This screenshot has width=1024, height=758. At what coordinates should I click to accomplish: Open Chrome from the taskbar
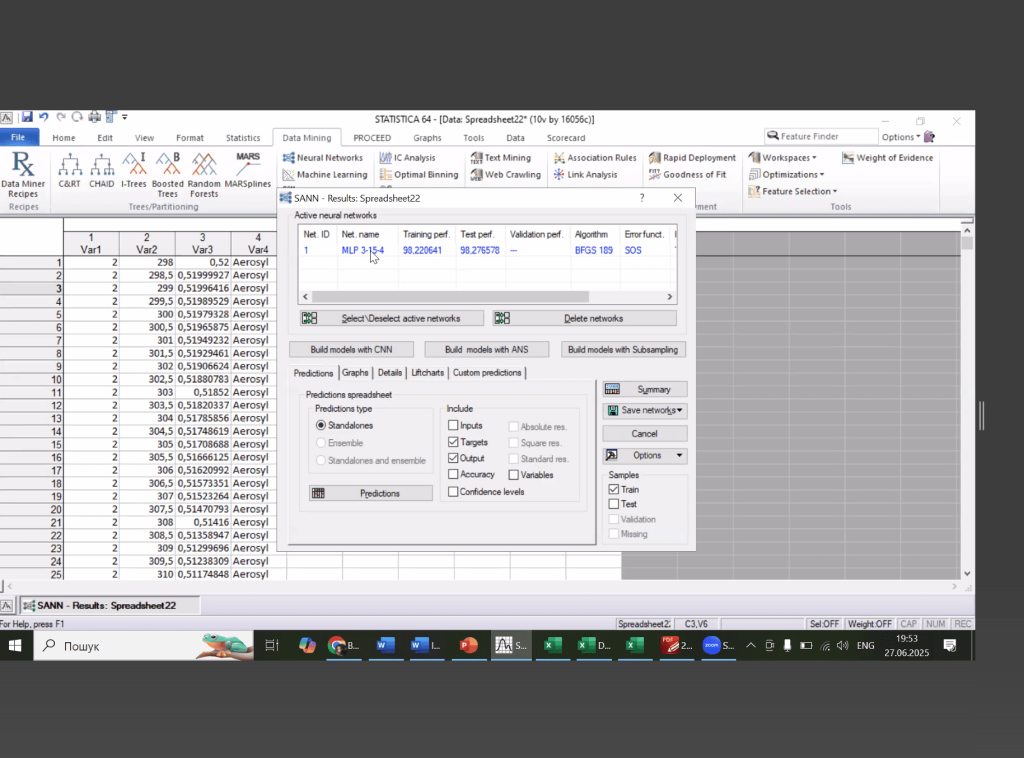[x=343, y=646]
